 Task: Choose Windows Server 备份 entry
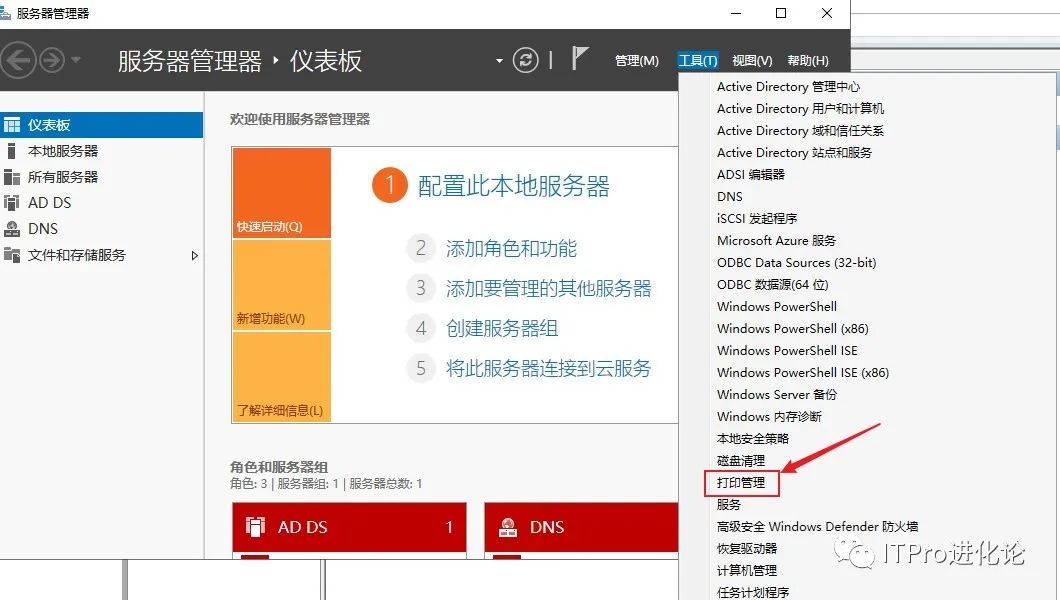(777, 395)
